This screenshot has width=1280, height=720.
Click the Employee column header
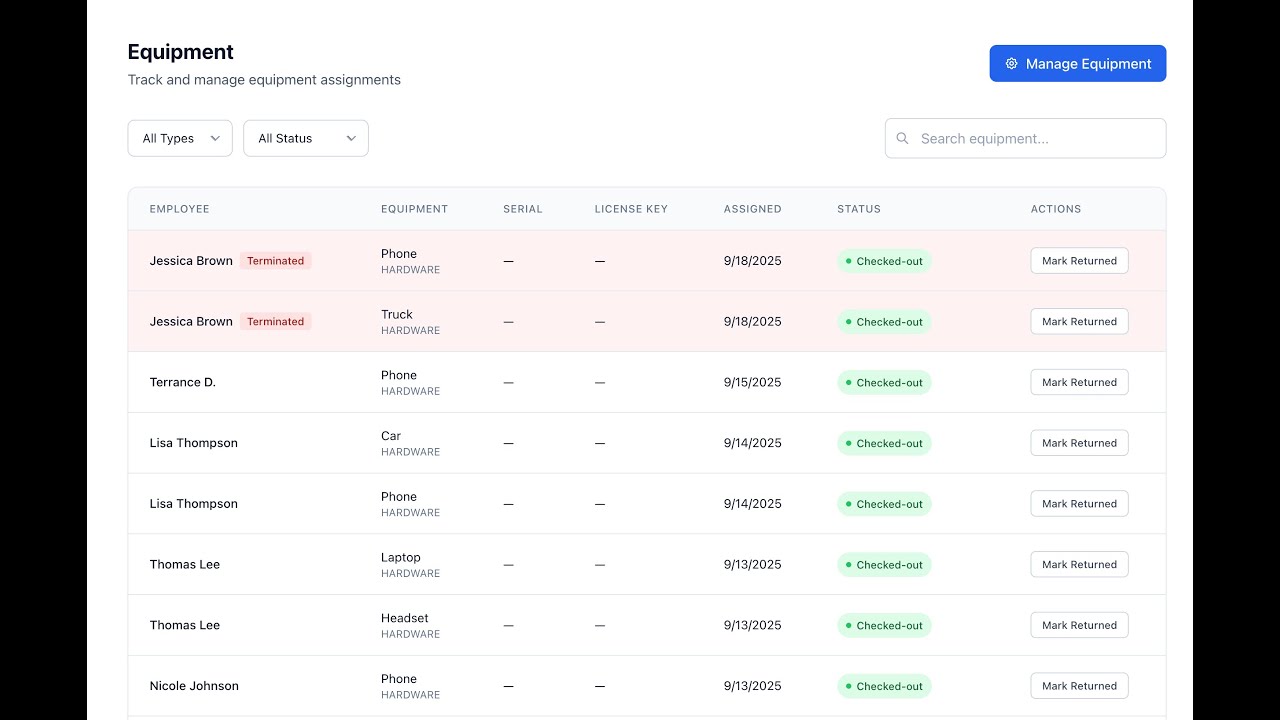[179, 209]
